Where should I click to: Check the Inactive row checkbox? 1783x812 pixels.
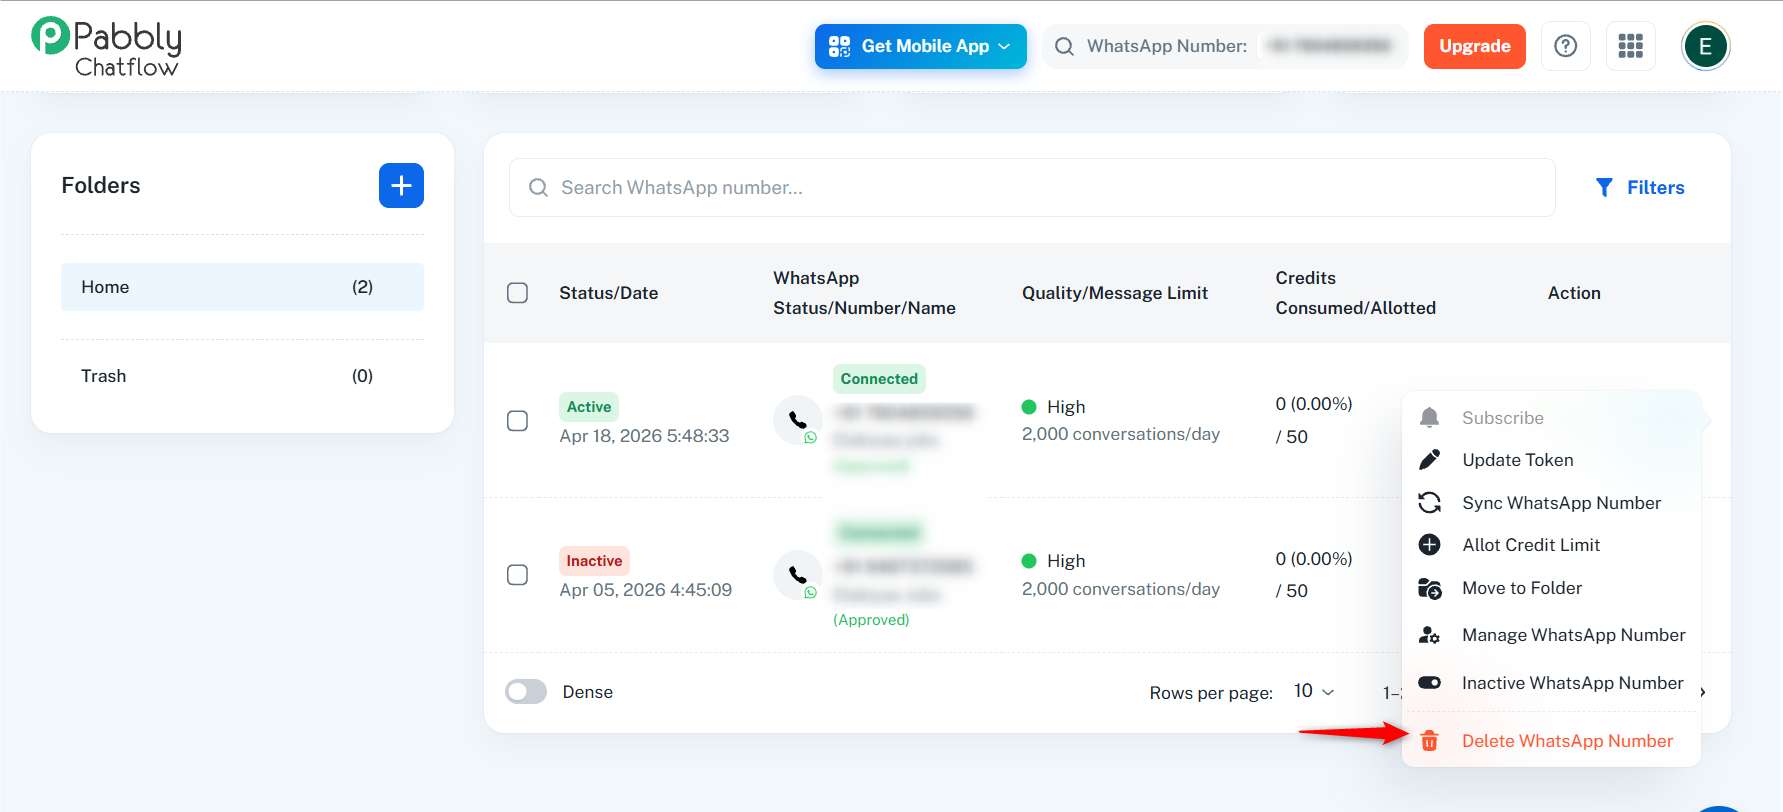(517, 575)
